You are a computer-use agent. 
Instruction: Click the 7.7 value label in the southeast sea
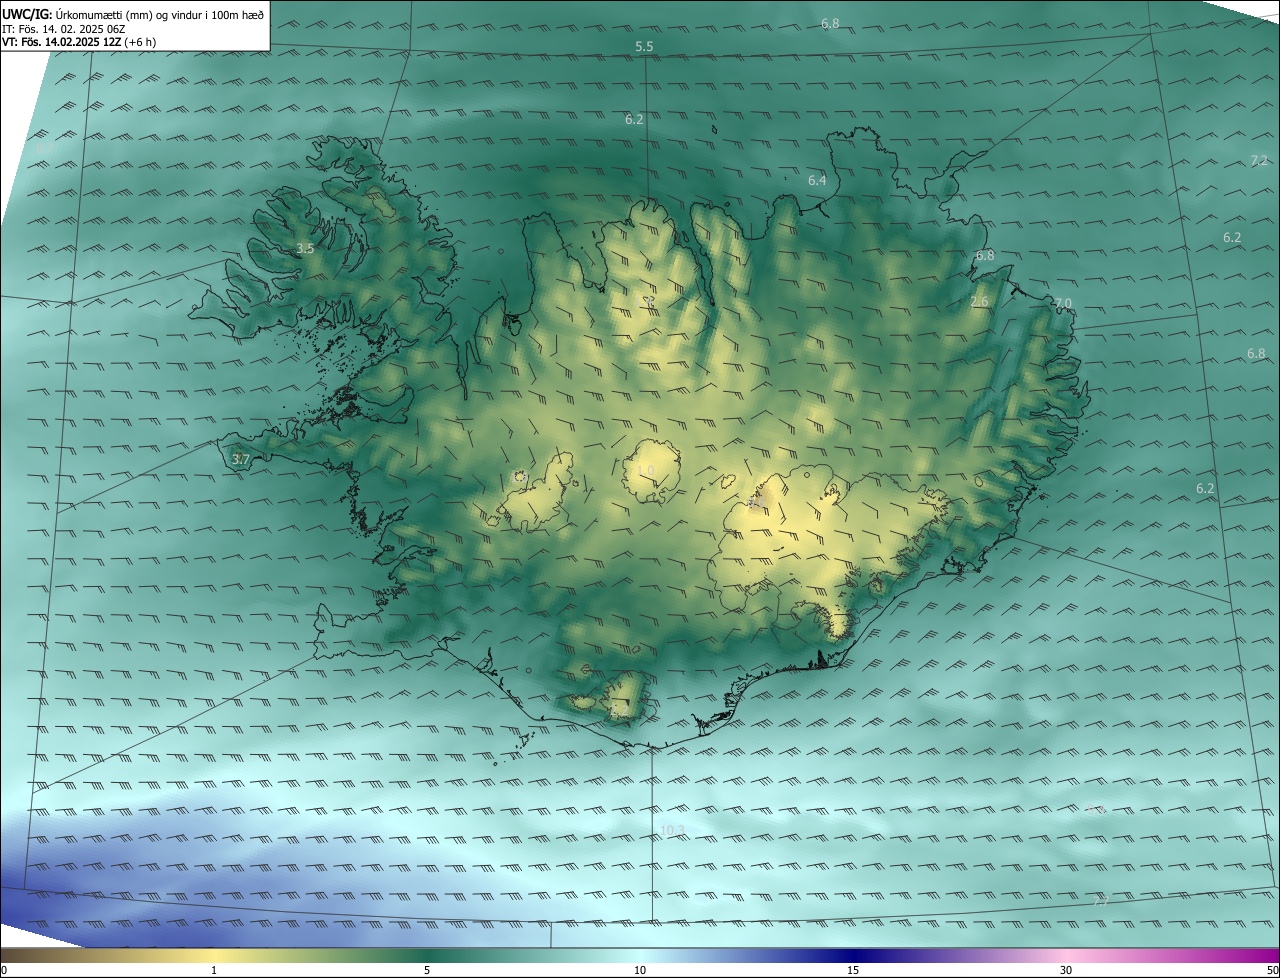1100,902
